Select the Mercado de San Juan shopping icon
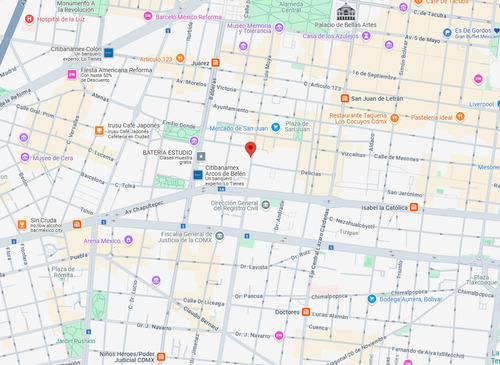Image resolution: width=500 pixels, height=365 pixels. [x=275, y=127]
